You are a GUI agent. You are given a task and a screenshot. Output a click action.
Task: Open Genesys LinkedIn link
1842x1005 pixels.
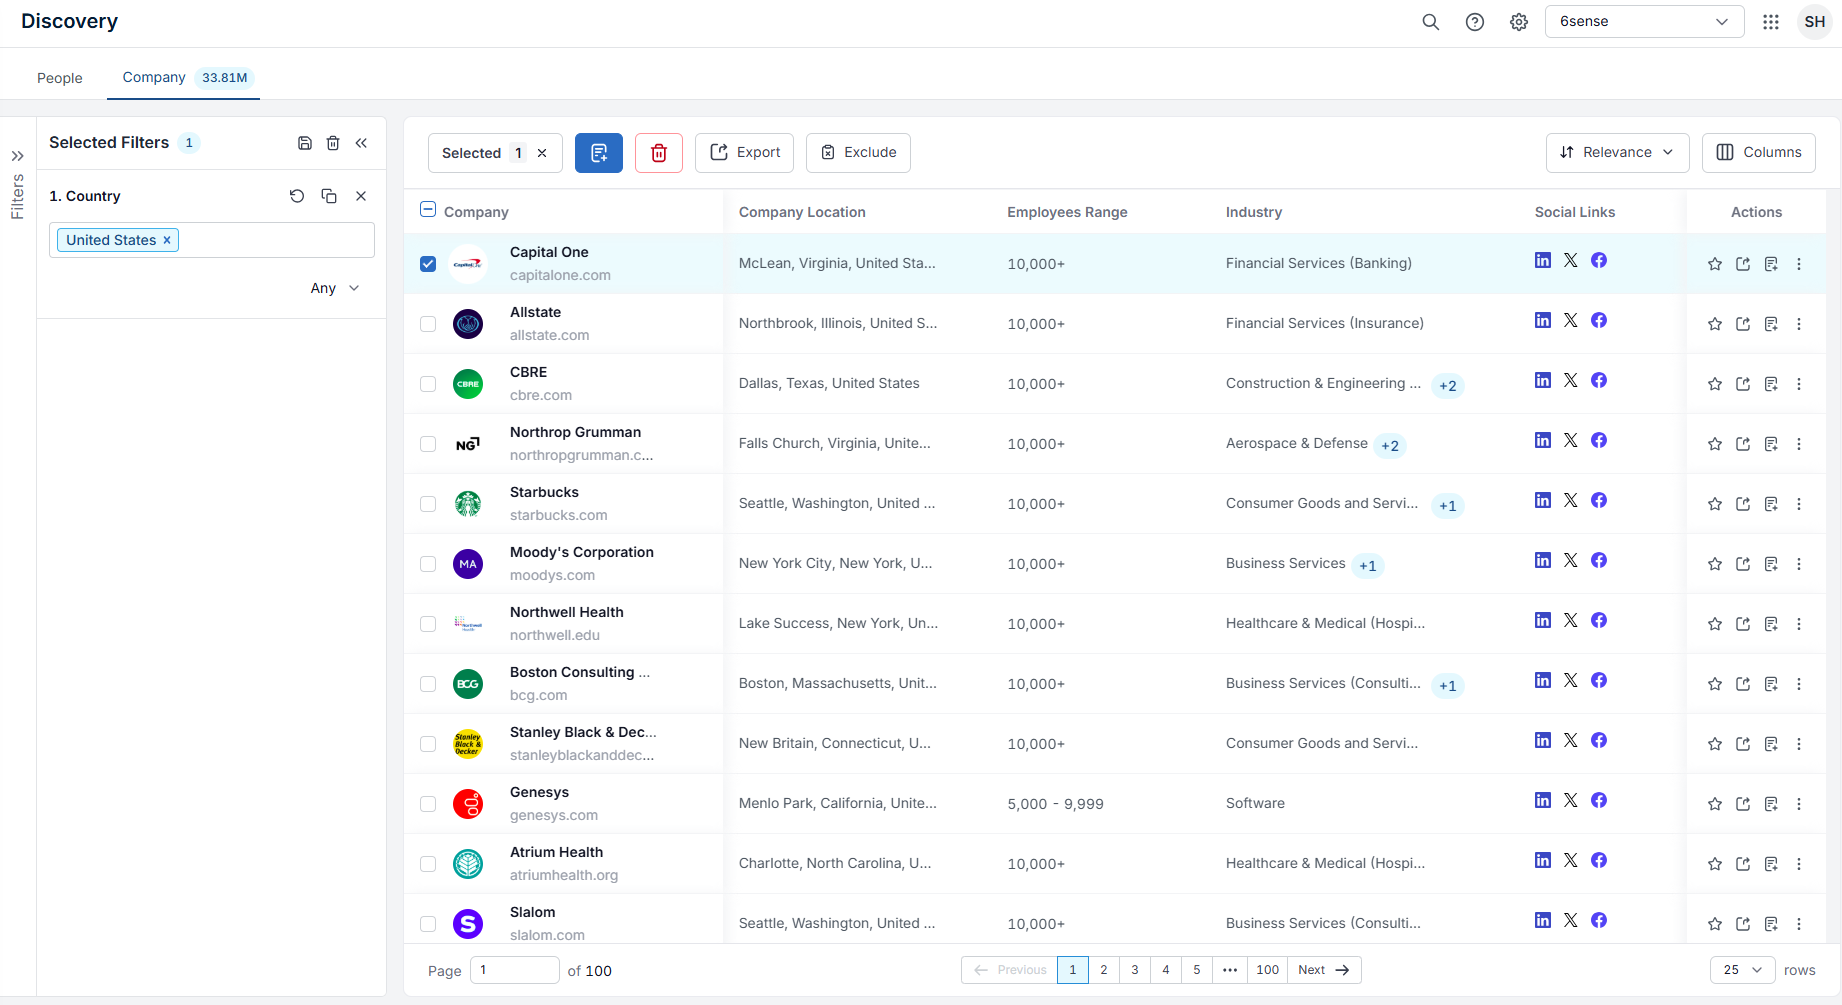click(1543, 800)
